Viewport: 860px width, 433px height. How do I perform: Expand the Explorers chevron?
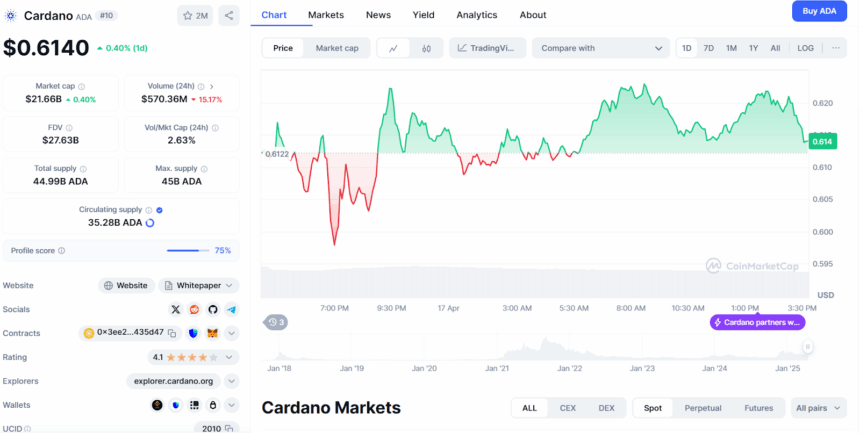[x=231, y=381]
